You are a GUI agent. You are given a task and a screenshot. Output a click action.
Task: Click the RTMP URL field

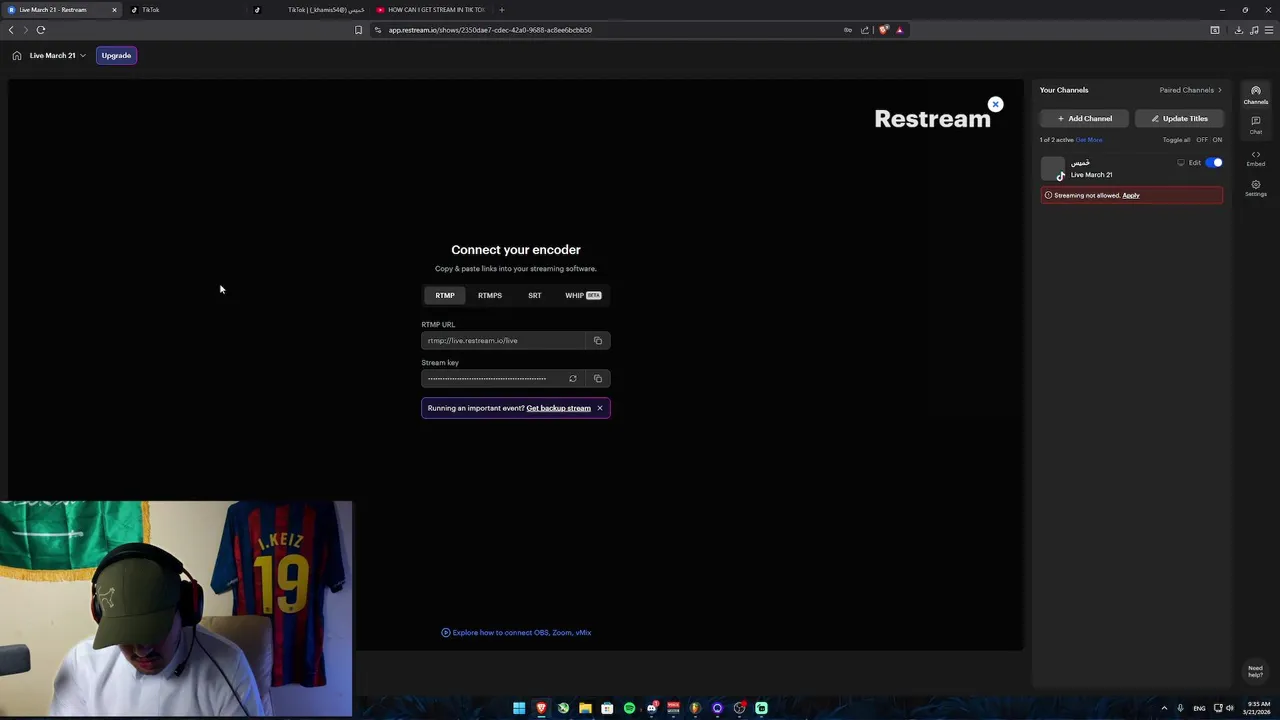coord(503,341)
